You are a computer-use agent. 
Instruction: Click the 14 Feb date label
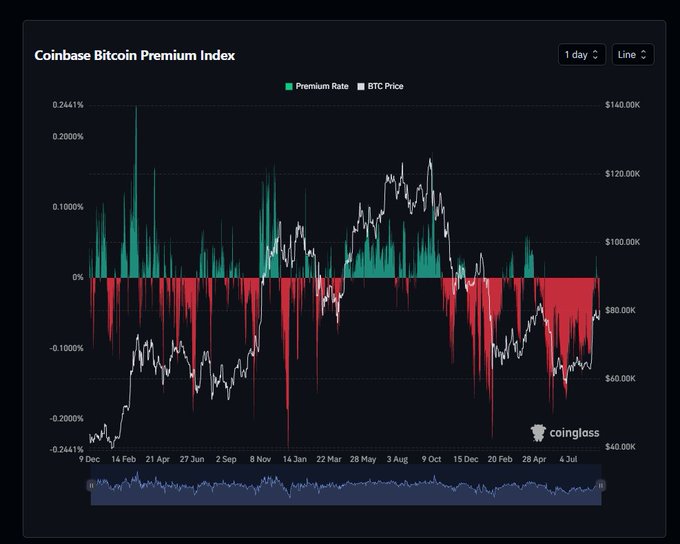pyautogui.click(x=124, y=459)
